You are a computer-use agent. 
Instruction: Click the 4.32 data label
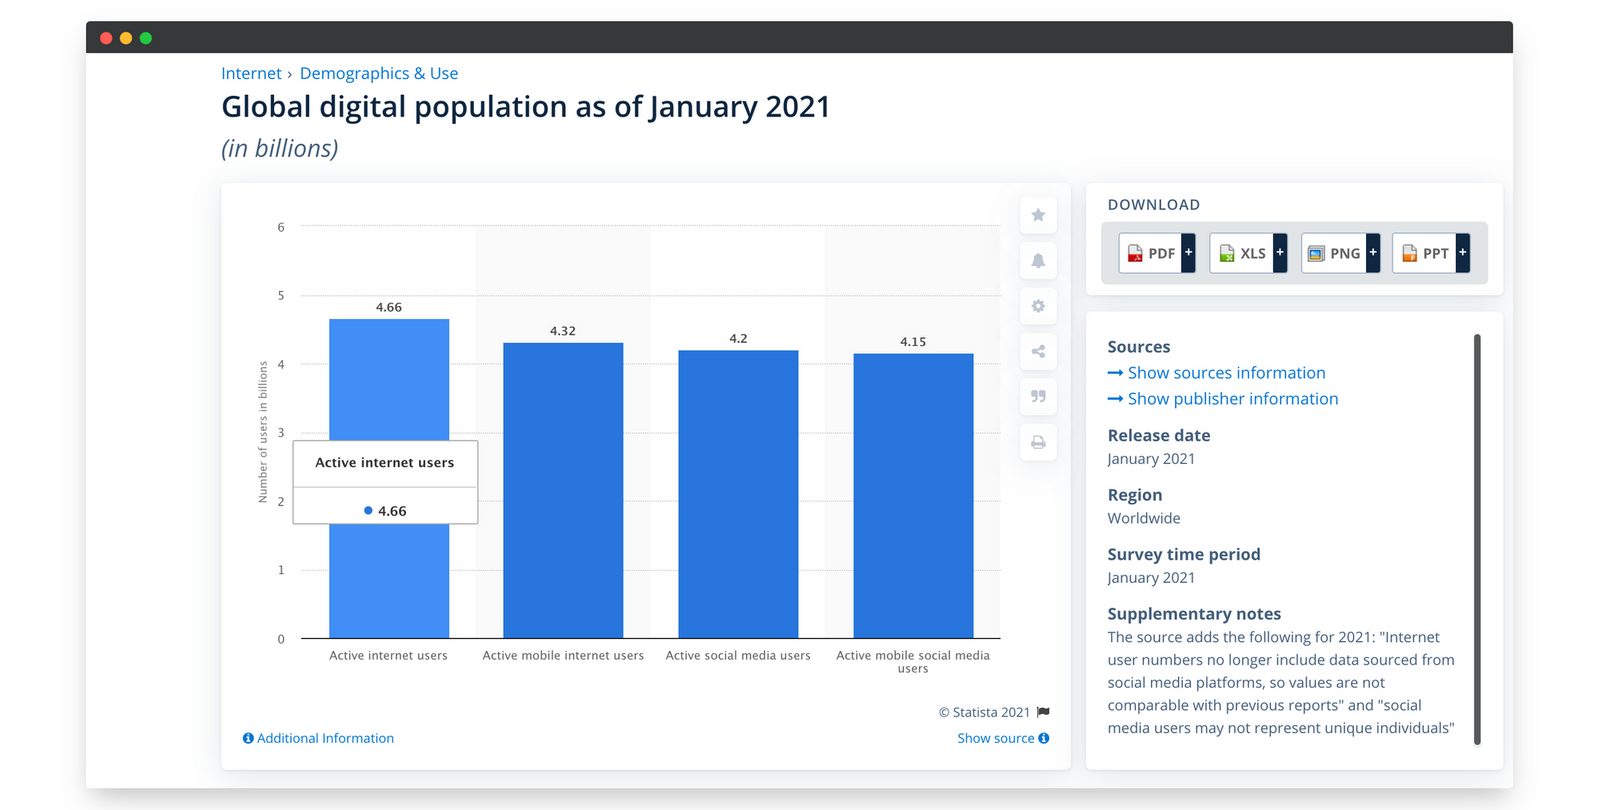563,331
